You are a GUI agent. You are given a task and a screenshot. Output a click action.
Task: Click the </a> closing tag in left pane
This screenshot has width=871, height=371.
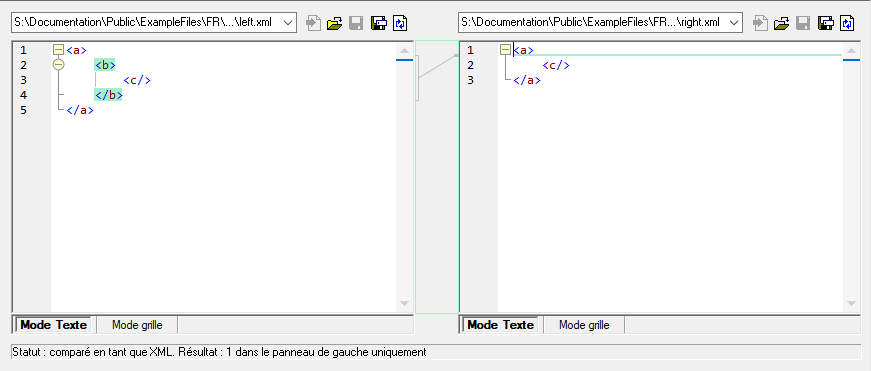pos(80,110)
